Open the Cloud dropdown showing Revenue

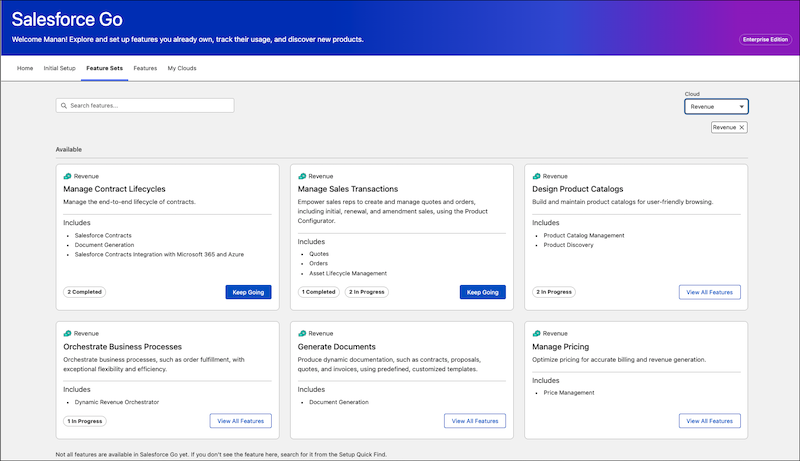point(716,107)
